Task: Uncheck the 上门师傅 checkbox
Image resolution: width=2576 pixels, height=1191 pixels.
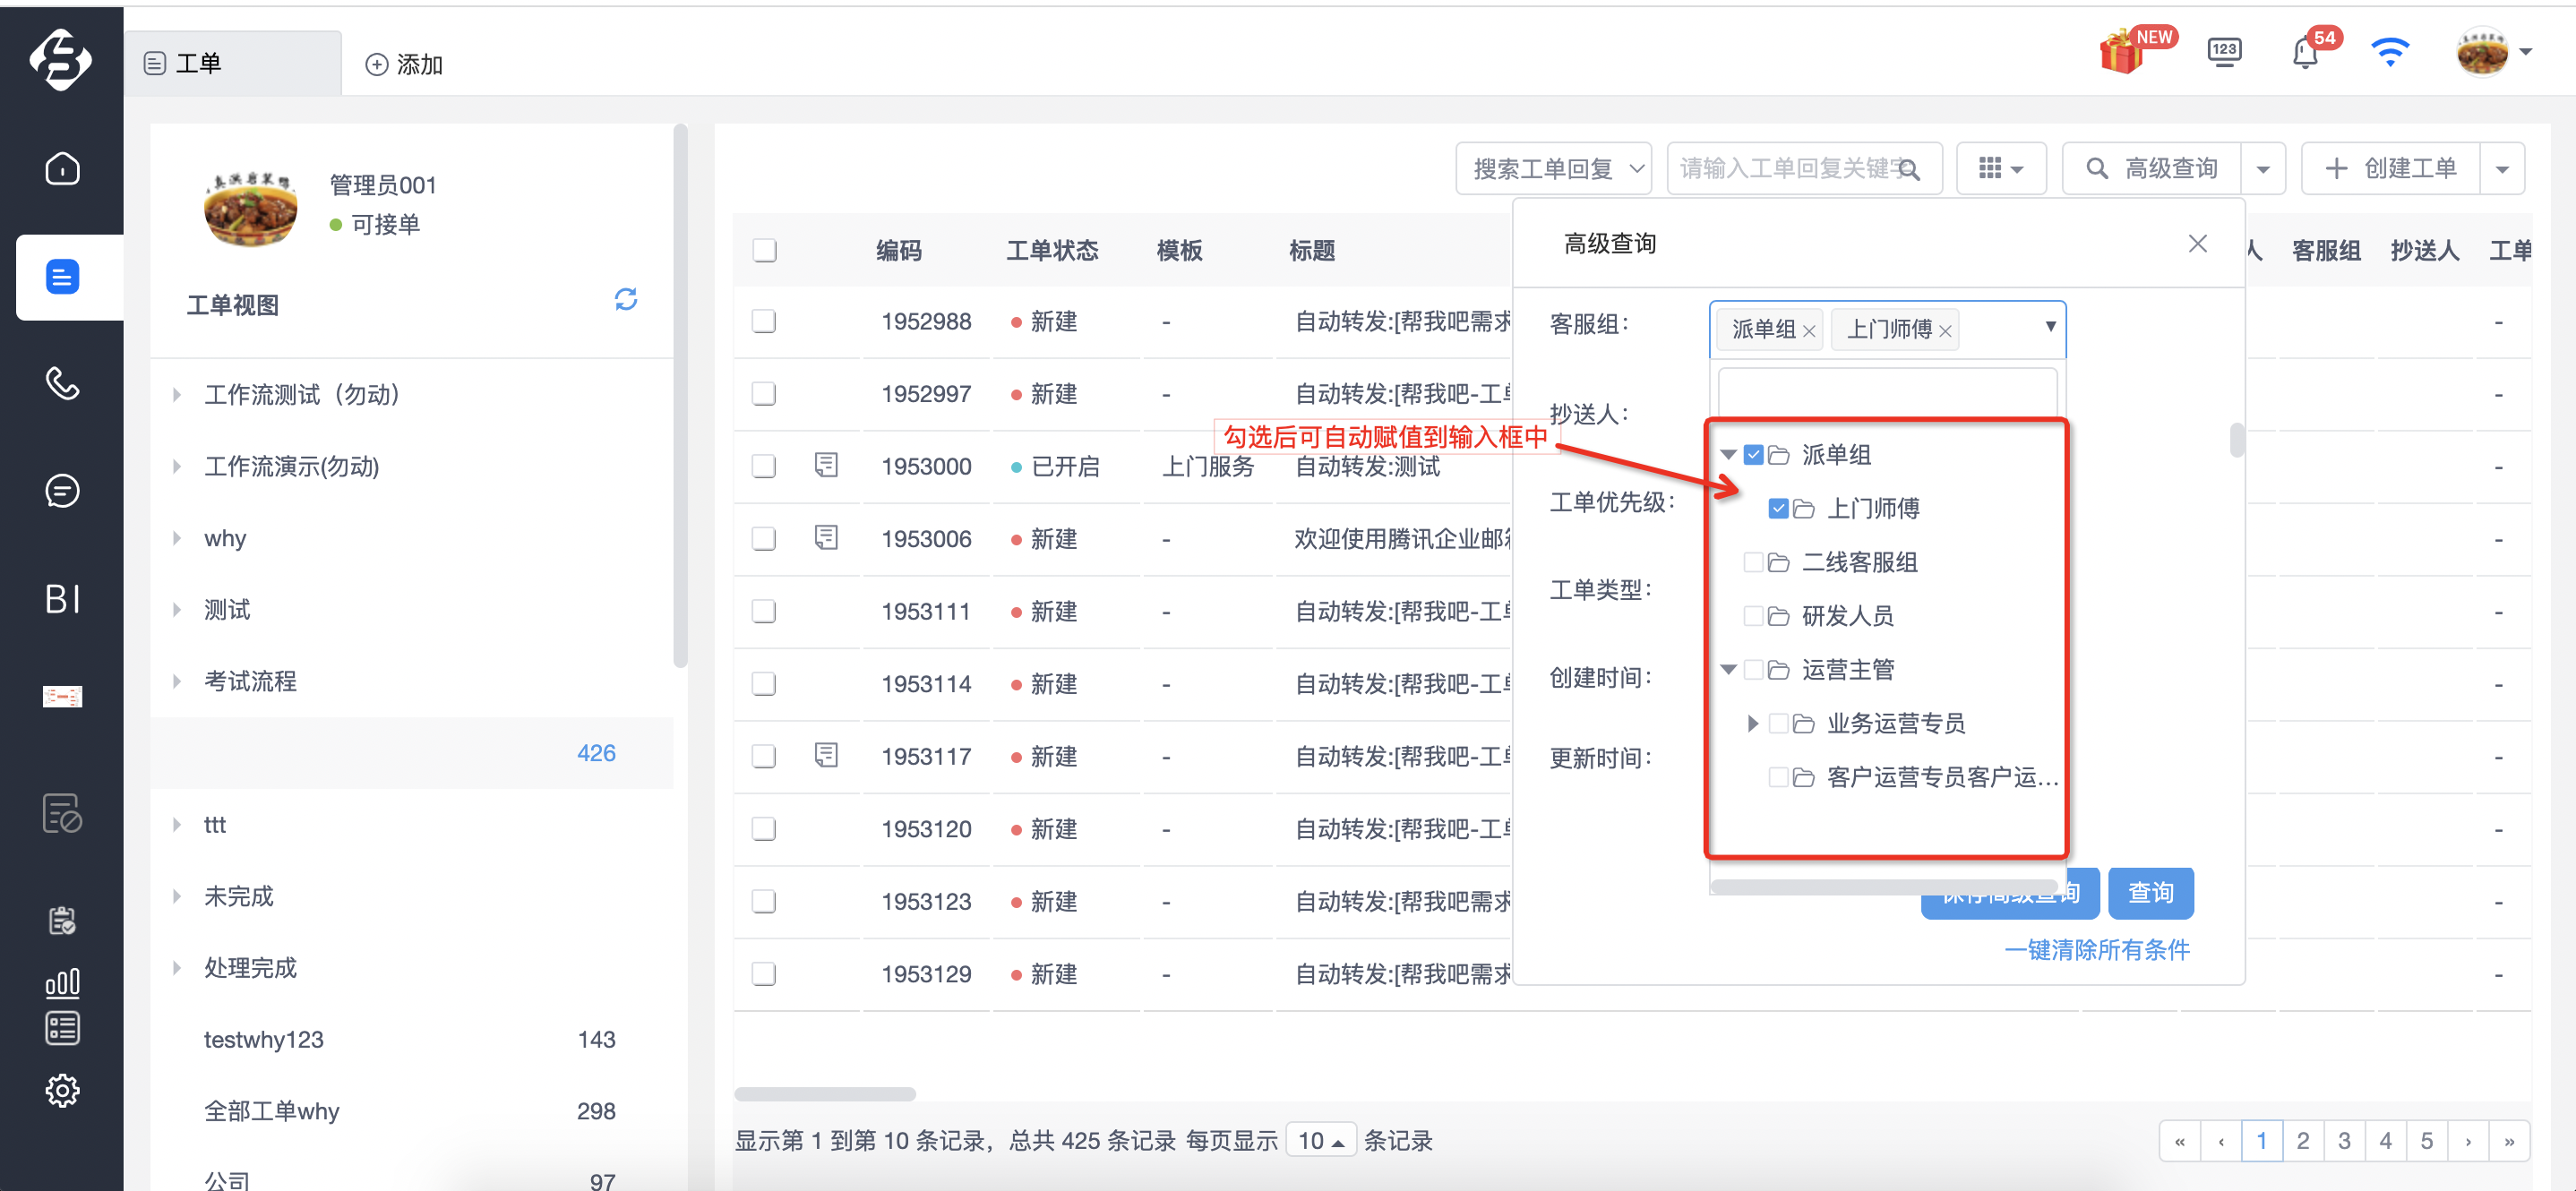Action: pos(1778,508)
